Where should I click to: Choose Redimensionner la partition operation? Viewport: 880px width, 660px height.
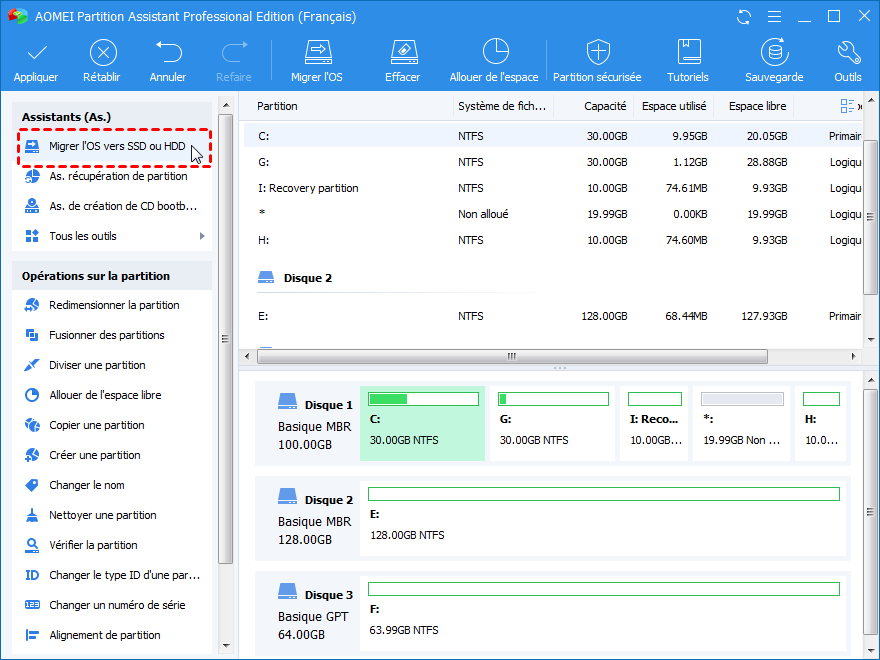click(114, 305)
